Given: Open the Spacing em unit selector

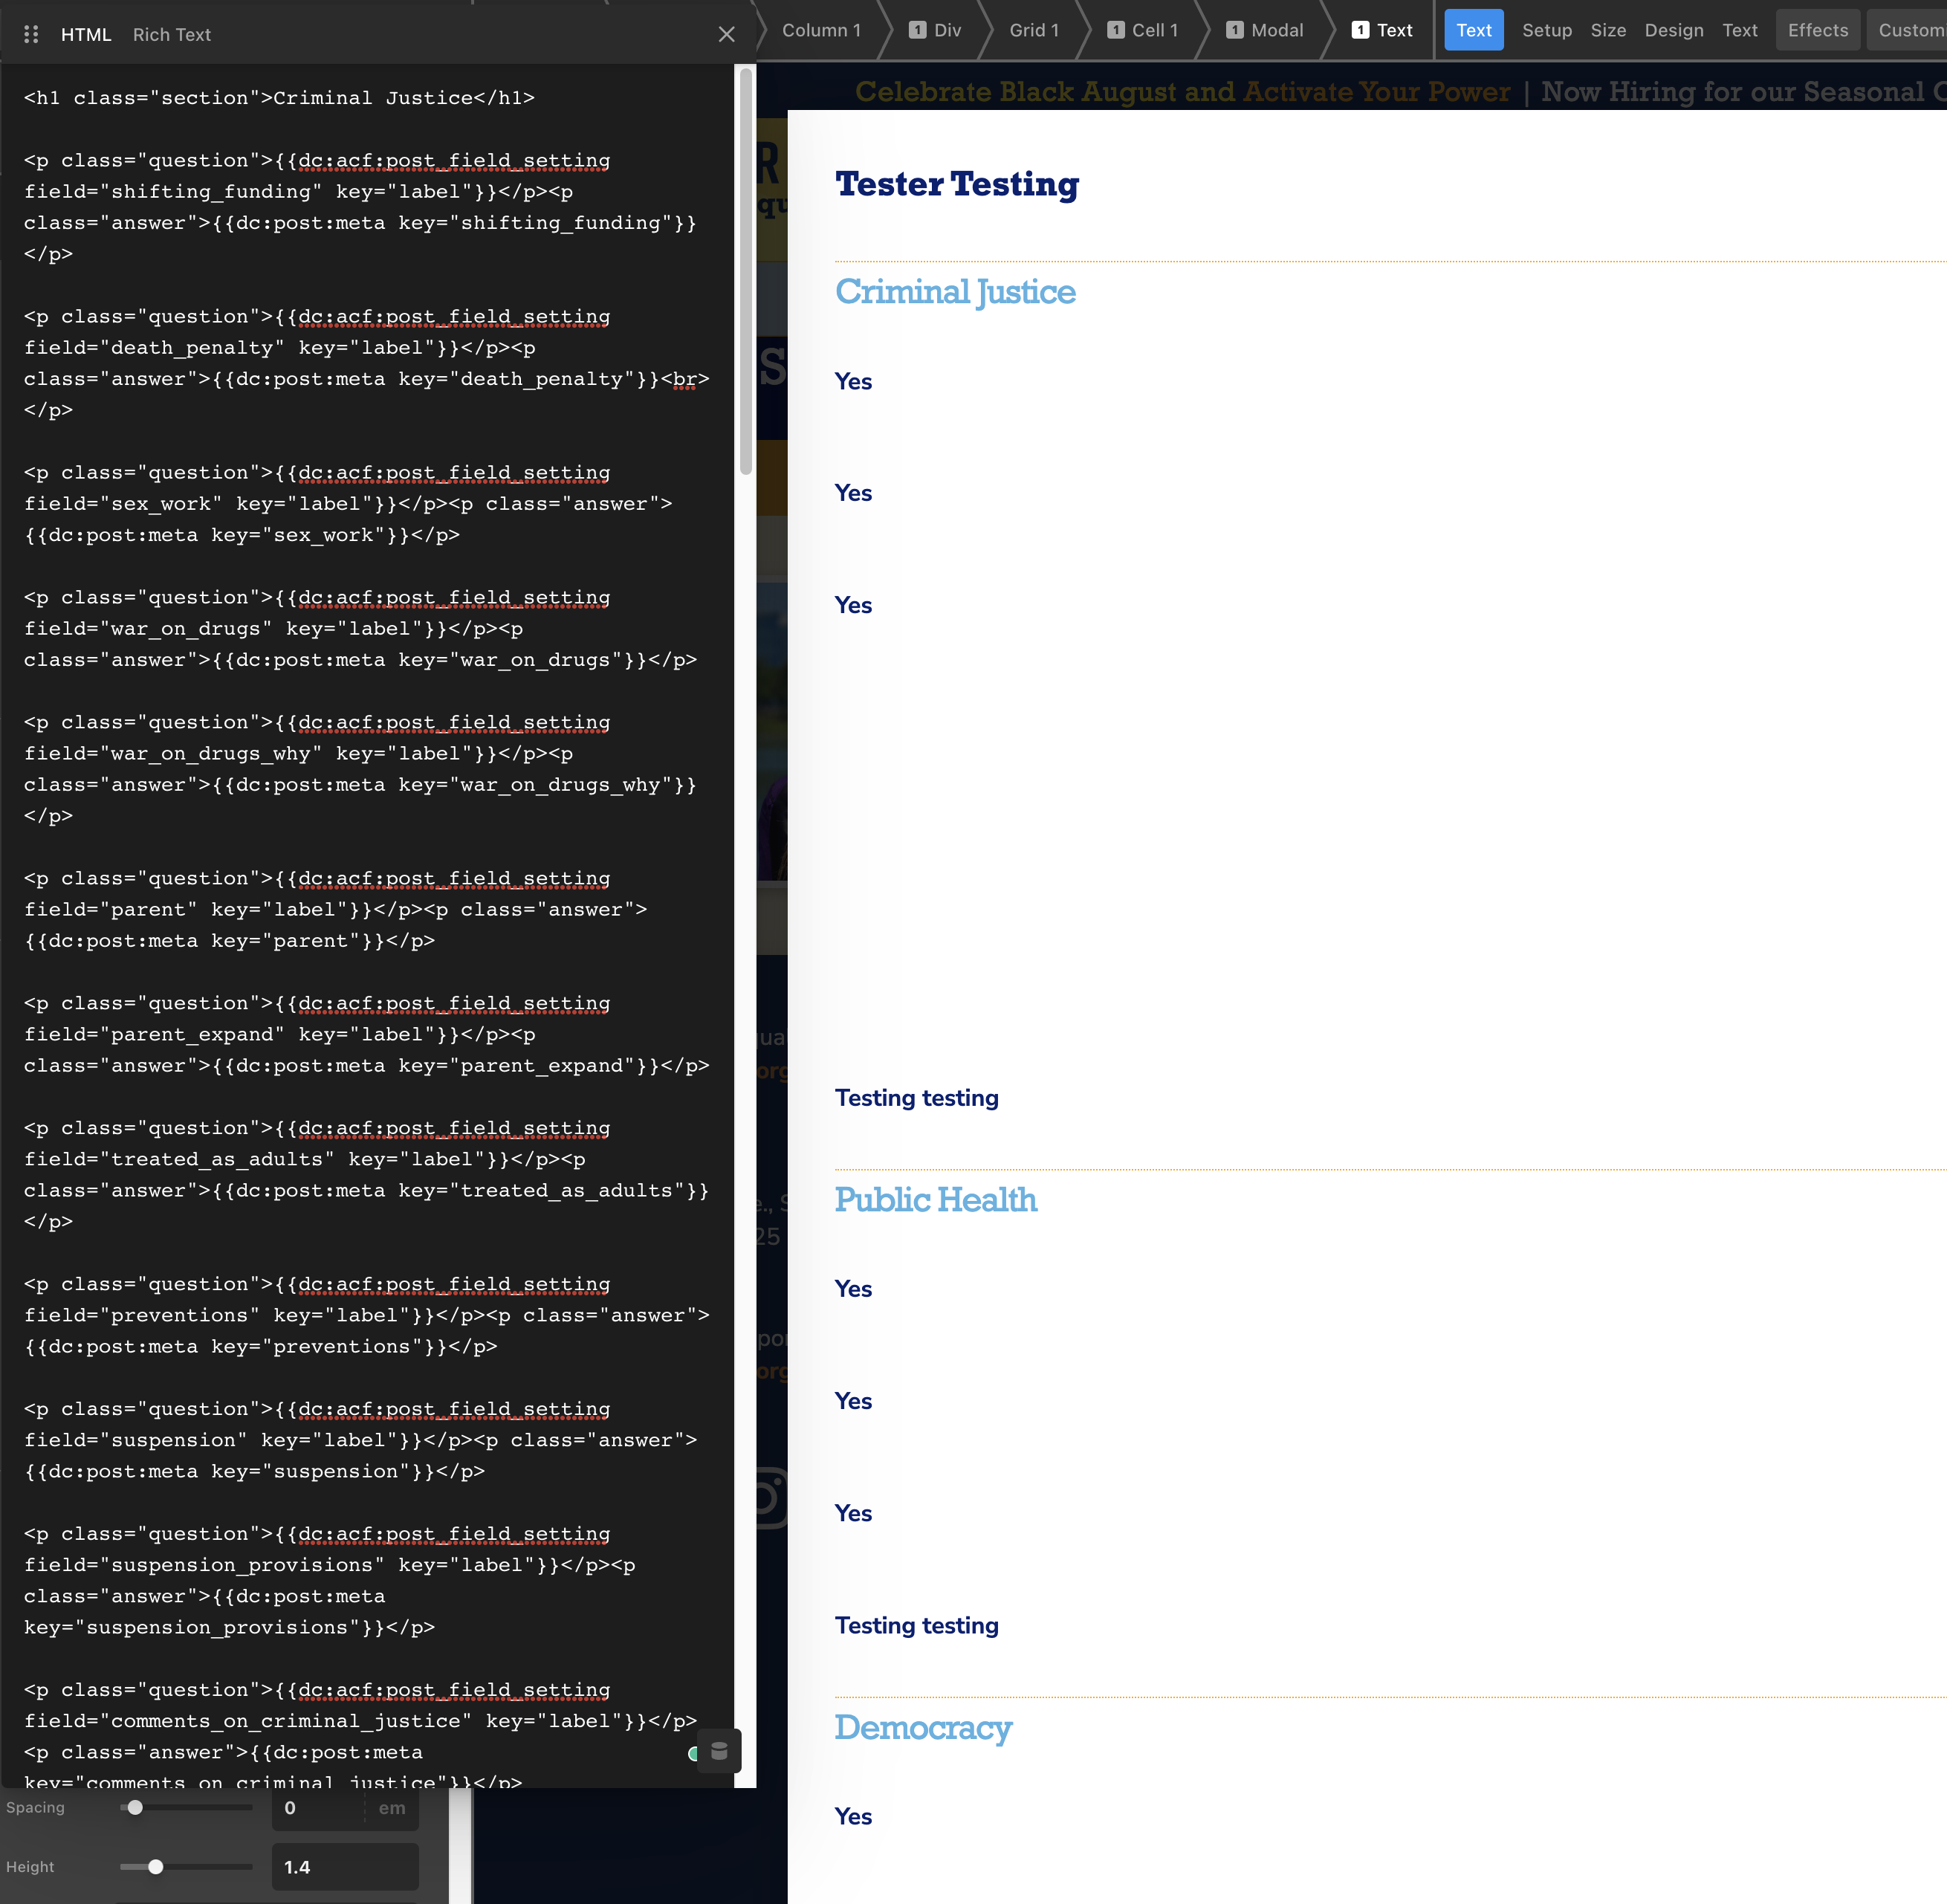Looking at the screenshot, I should point(392,1808).
